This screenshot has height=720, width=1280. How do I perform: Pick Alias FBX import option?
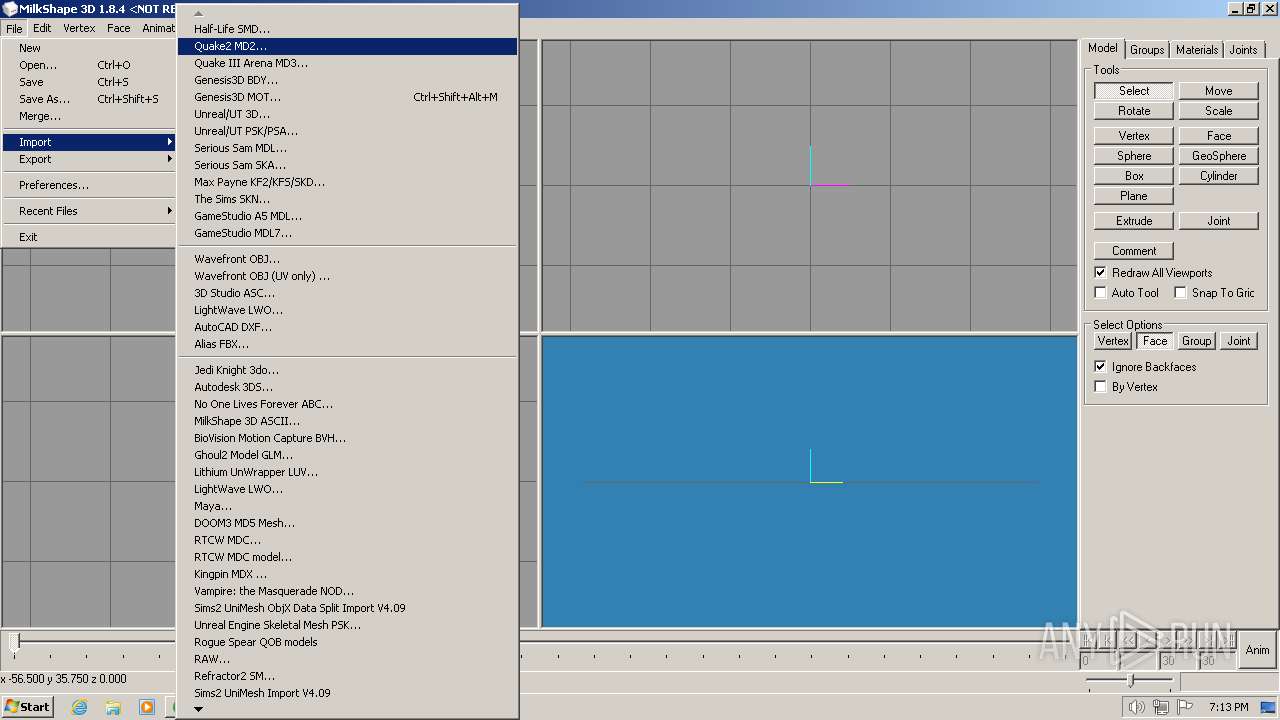point(347,344)
